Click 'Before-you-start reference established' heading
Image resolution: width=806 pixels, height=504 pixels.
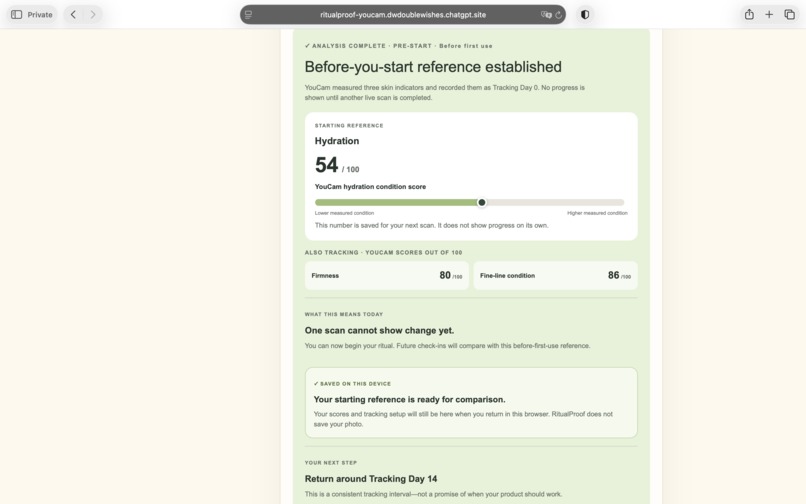(433, 67)
